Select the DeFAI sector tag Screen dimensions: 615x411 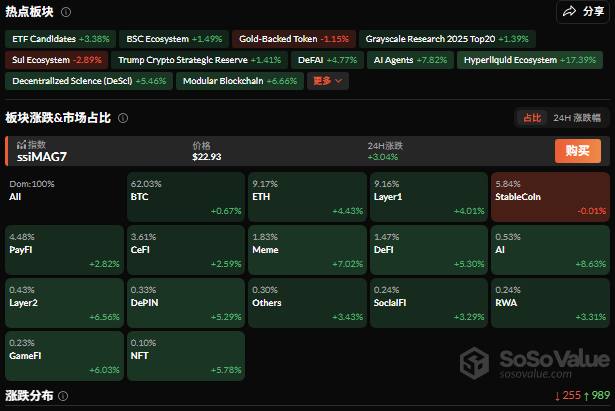click(327, 60)
